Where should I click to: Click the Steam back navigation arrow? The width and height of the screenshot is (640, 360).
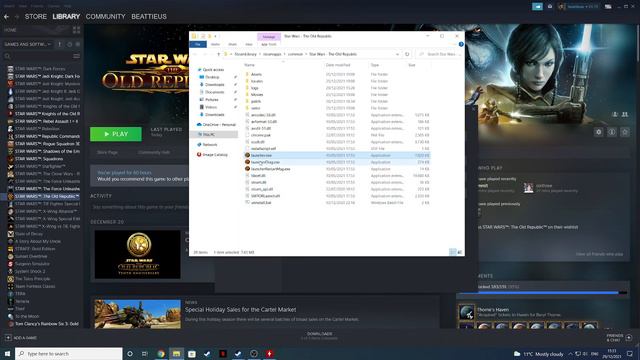pyautogui.click(x=7, y=17)
